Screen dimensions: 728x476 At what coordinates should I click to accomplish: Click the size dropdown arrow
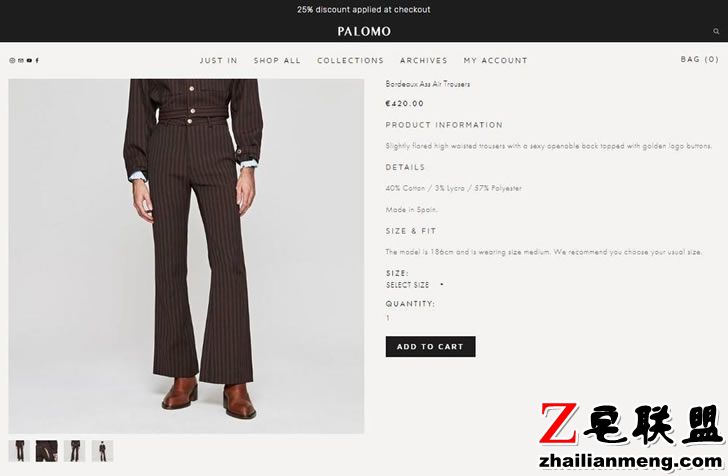(442, 284)
